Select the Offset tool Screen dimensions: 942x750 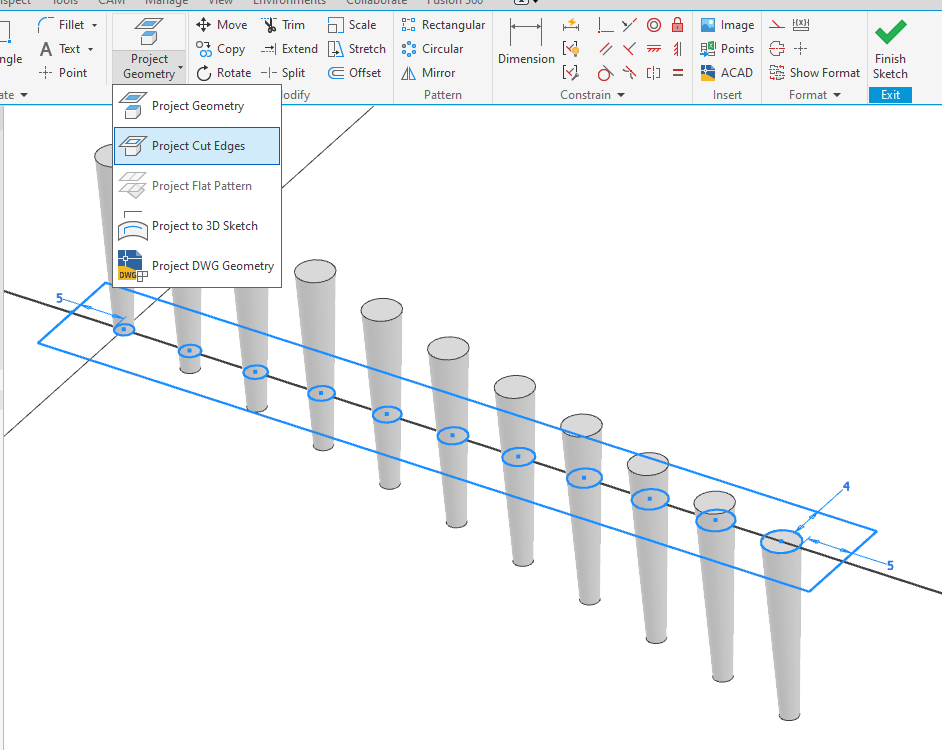click(353, 72)
